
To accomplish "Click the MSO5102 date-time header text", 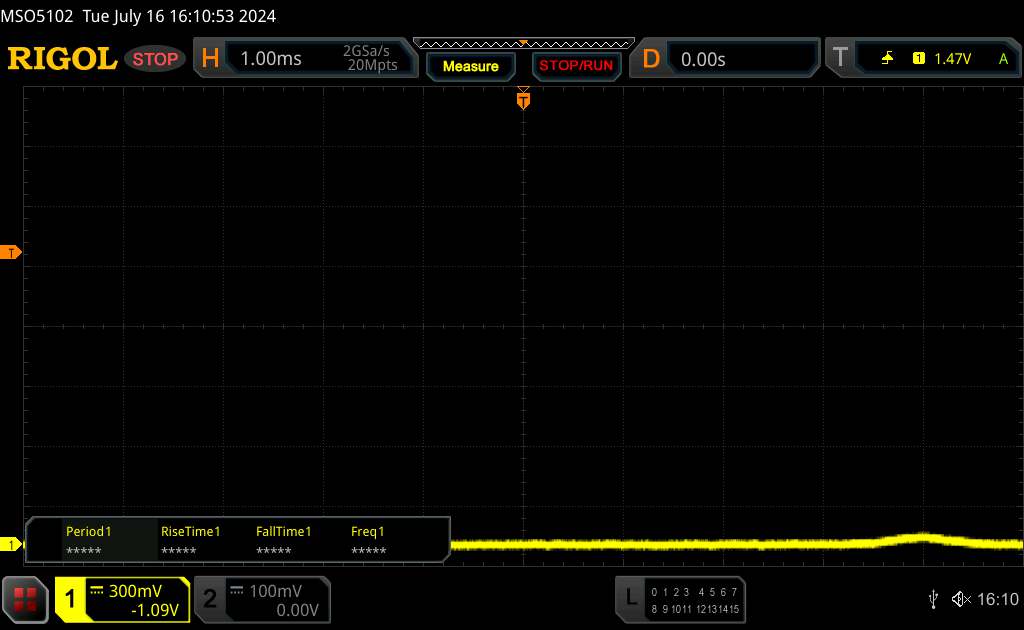I will click(138, 16).
